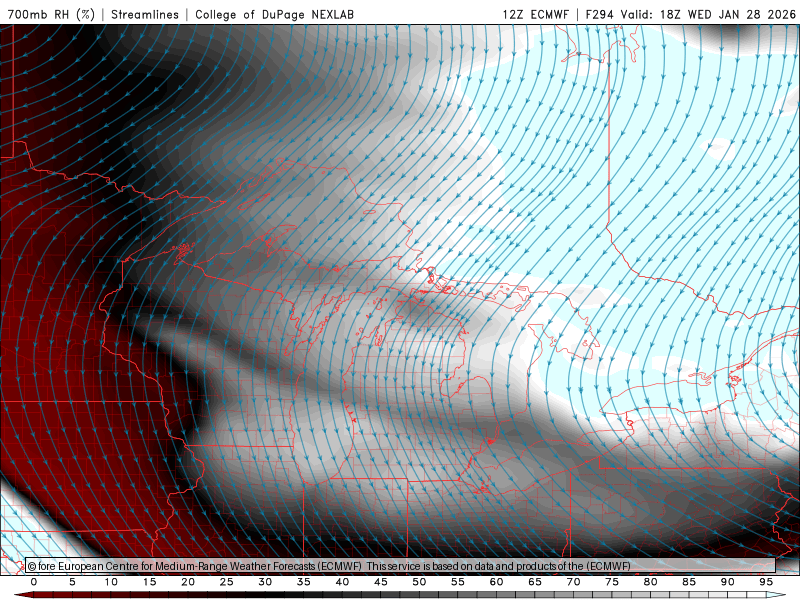Click the 80 value on the colorbar
Image resolution: width=800 pixels, height=600 pixels.
point(650,582)
